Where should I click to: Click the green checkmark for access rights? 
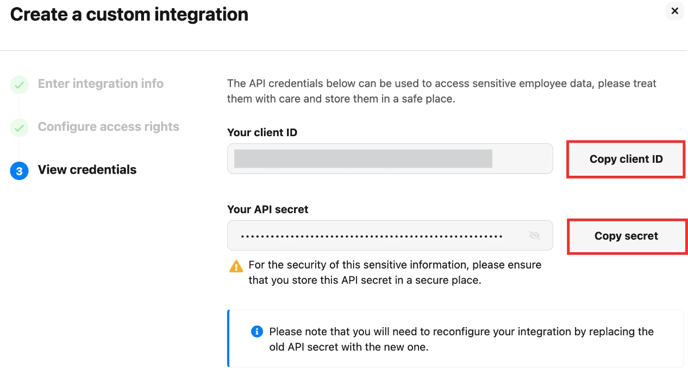(x=19, y=128)
